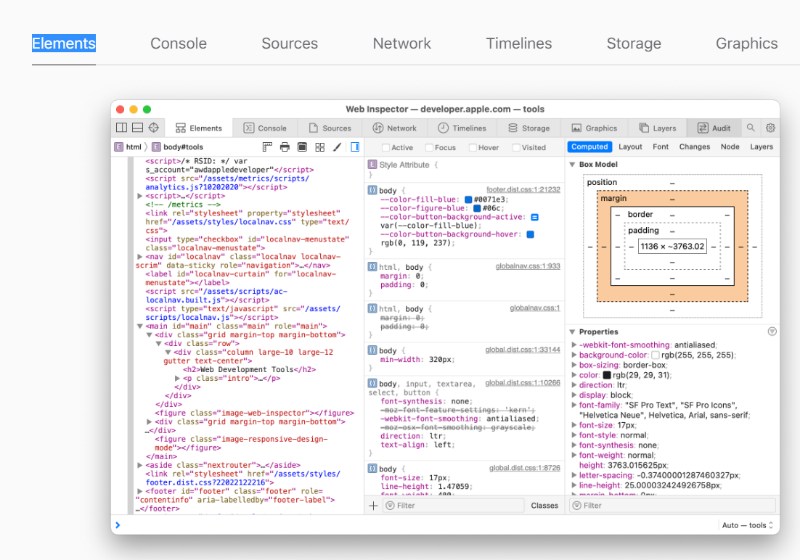The image size is (800, 560).
Task: Open the Storage link at page top
Action: 633,43
